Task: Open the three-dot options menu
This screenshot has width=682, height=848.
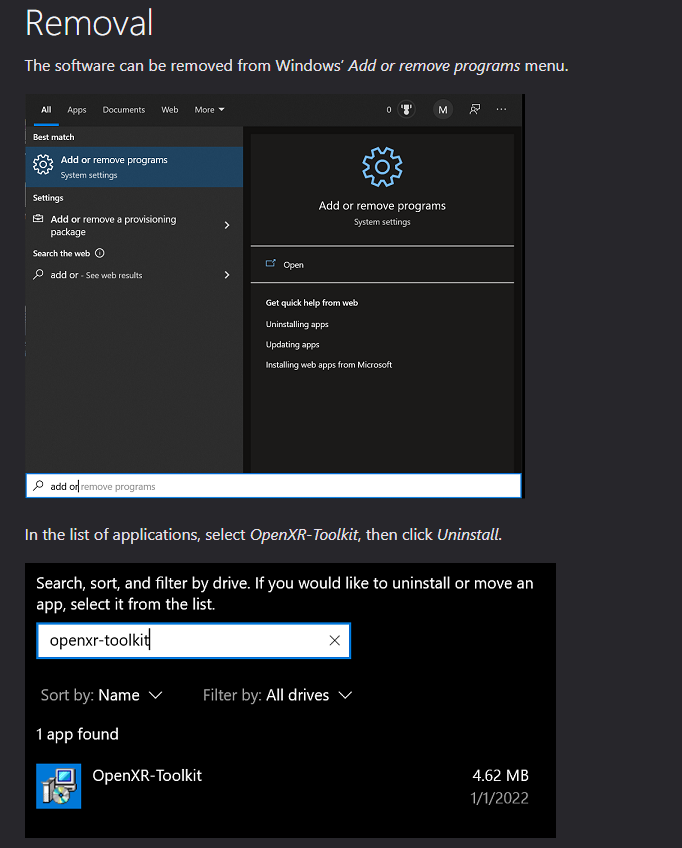Action: [x=501, y=109]
